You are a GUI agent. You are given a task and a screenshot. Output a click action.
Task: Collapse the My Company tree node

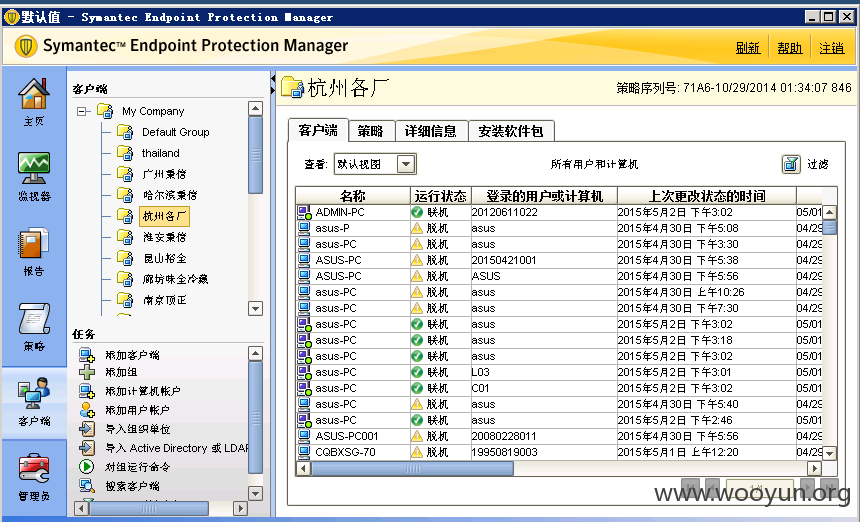click(82, 111)
